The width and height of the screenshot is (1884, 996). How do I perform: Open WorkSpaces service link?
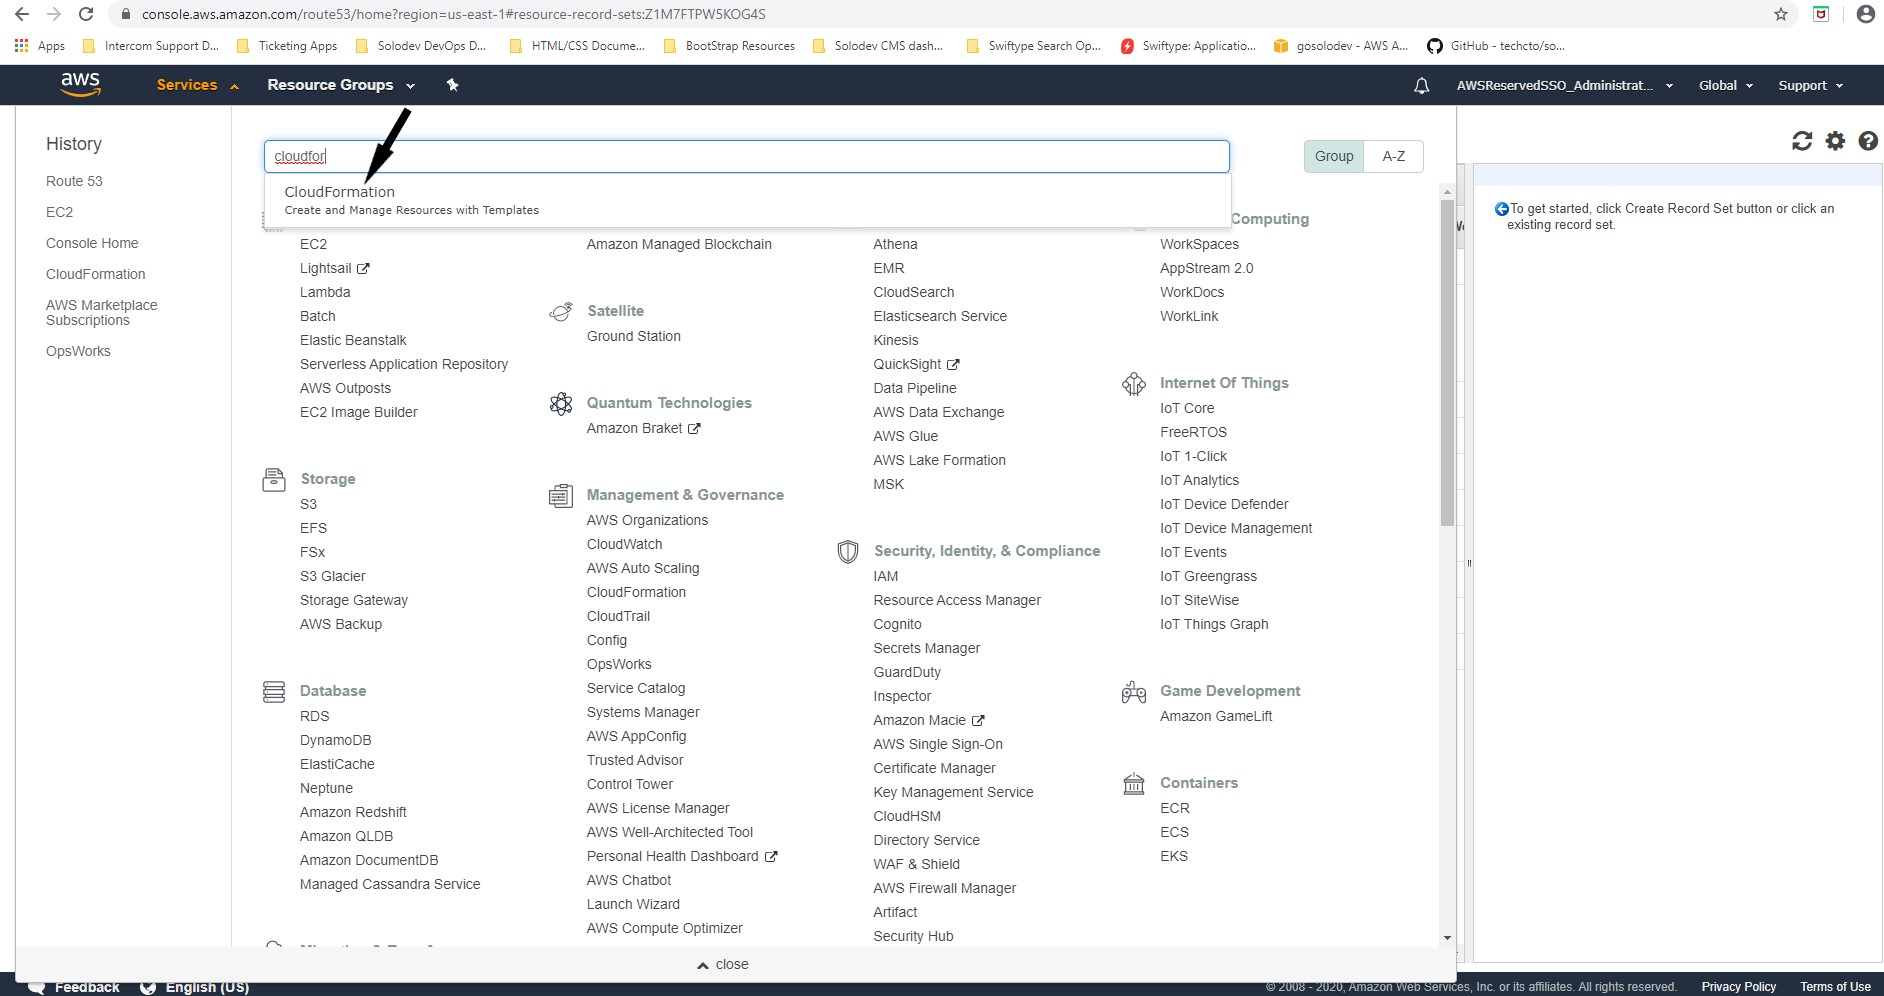point(1199,244)
